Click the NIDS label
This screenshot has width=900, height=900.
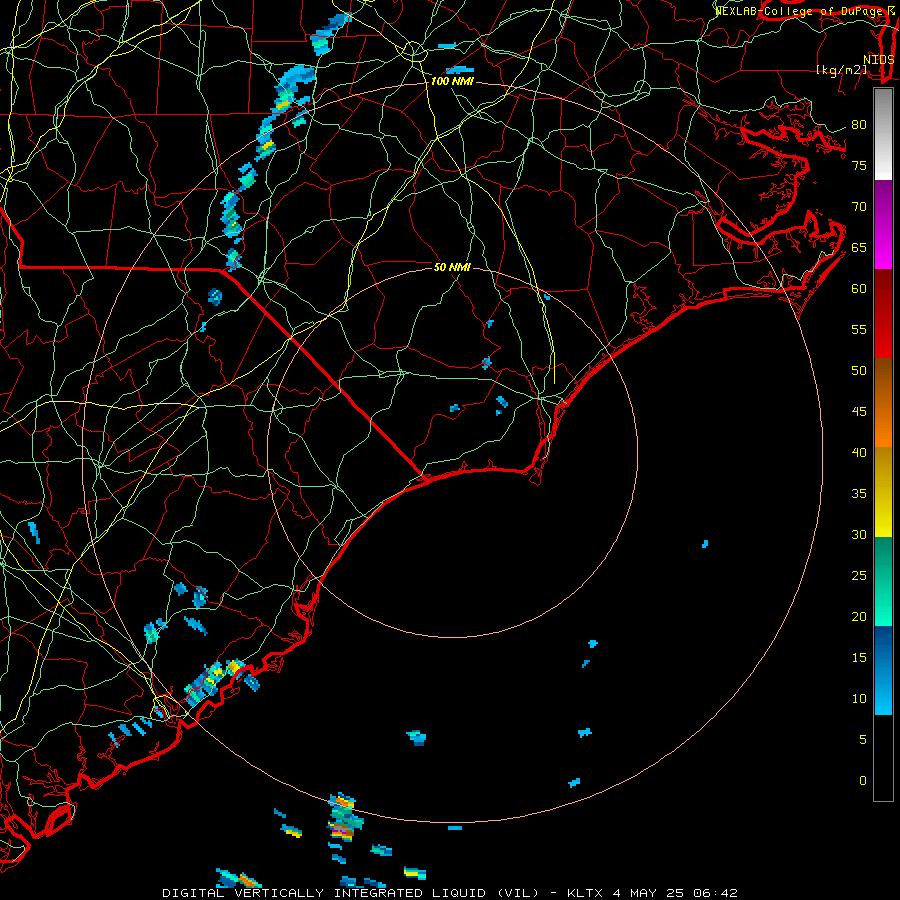pyautogui.click(x=878, y=60)
